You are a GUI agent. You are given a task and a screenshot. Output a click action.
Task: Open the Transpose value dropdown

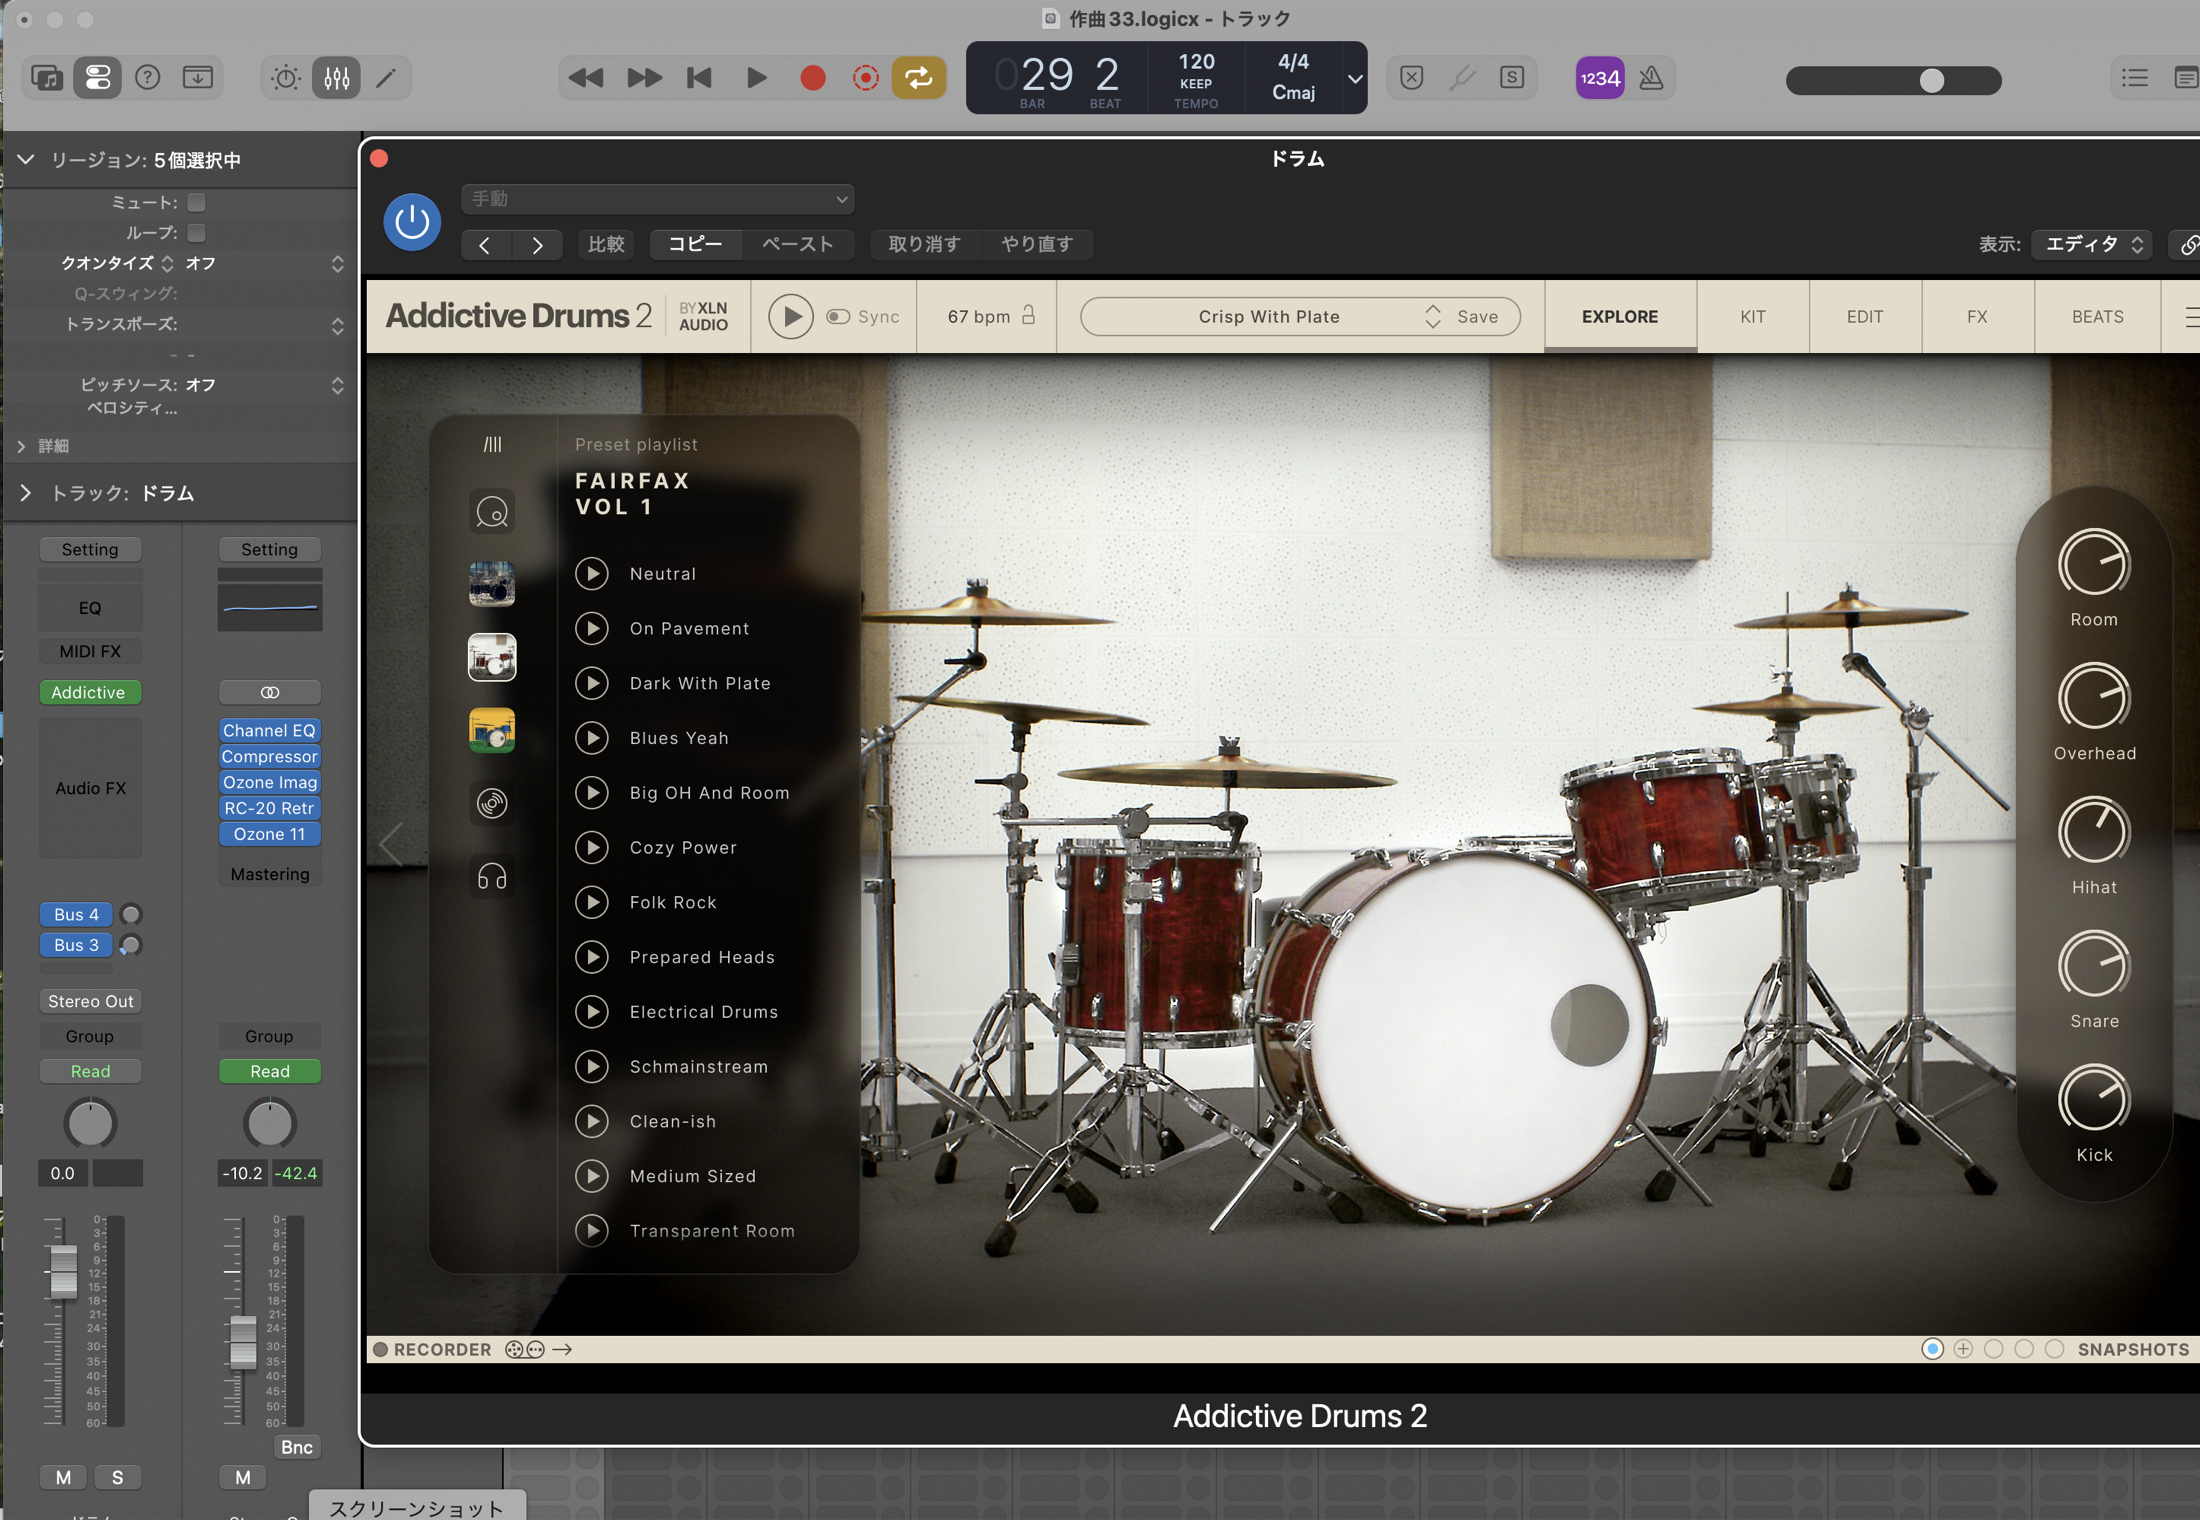(x=338, y=325)
